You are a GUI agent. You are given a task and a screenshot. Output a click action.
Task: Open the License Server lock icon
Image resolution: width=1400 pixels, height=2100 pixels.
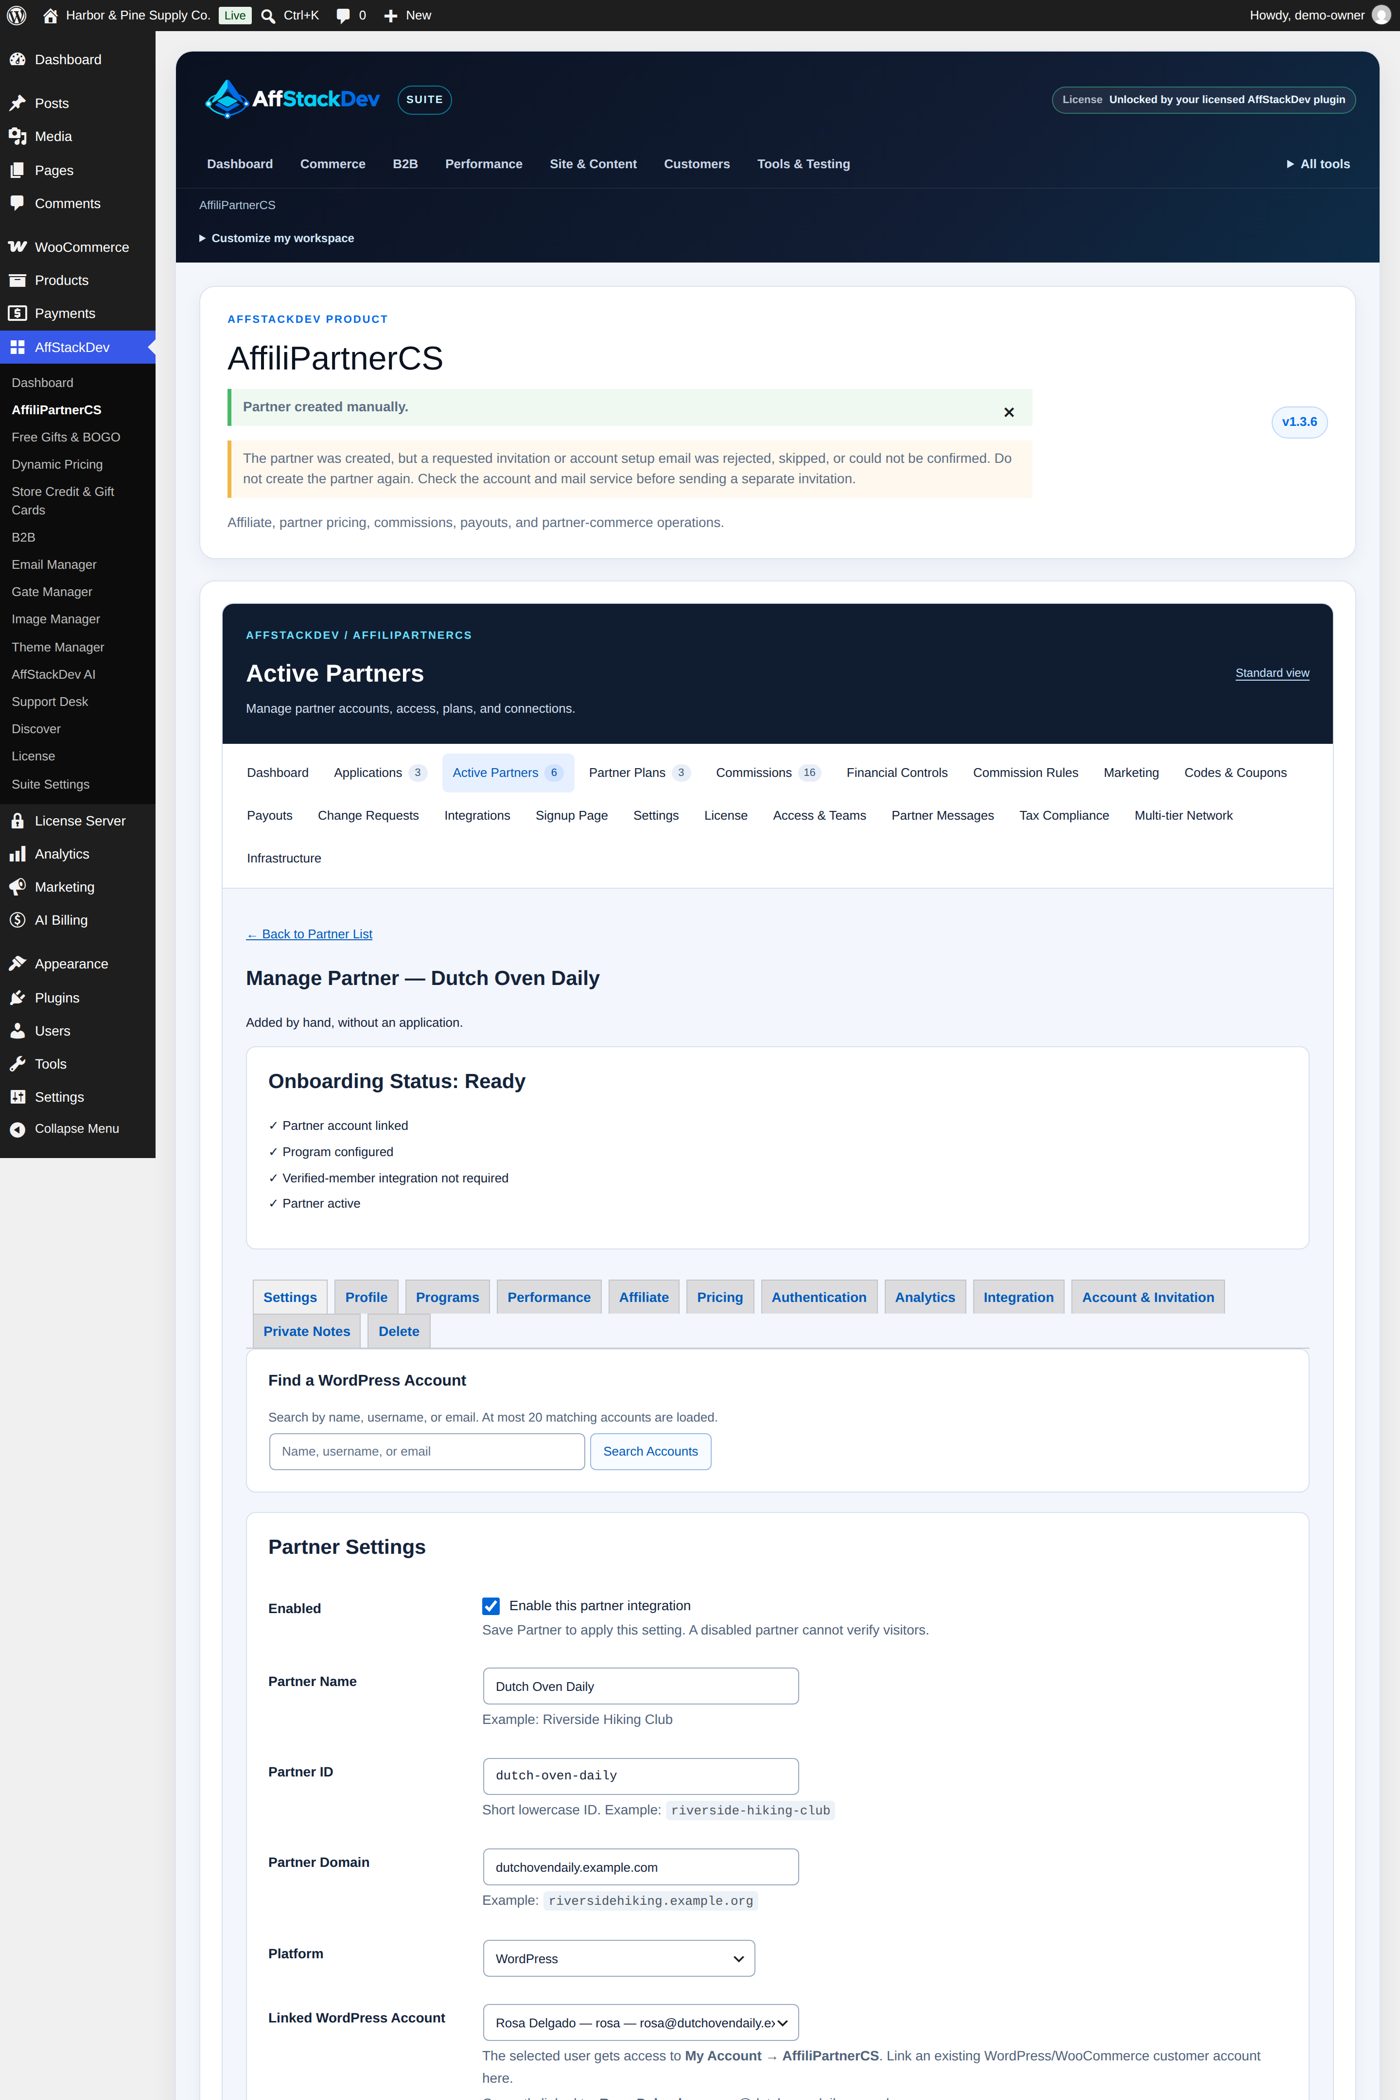17,821
